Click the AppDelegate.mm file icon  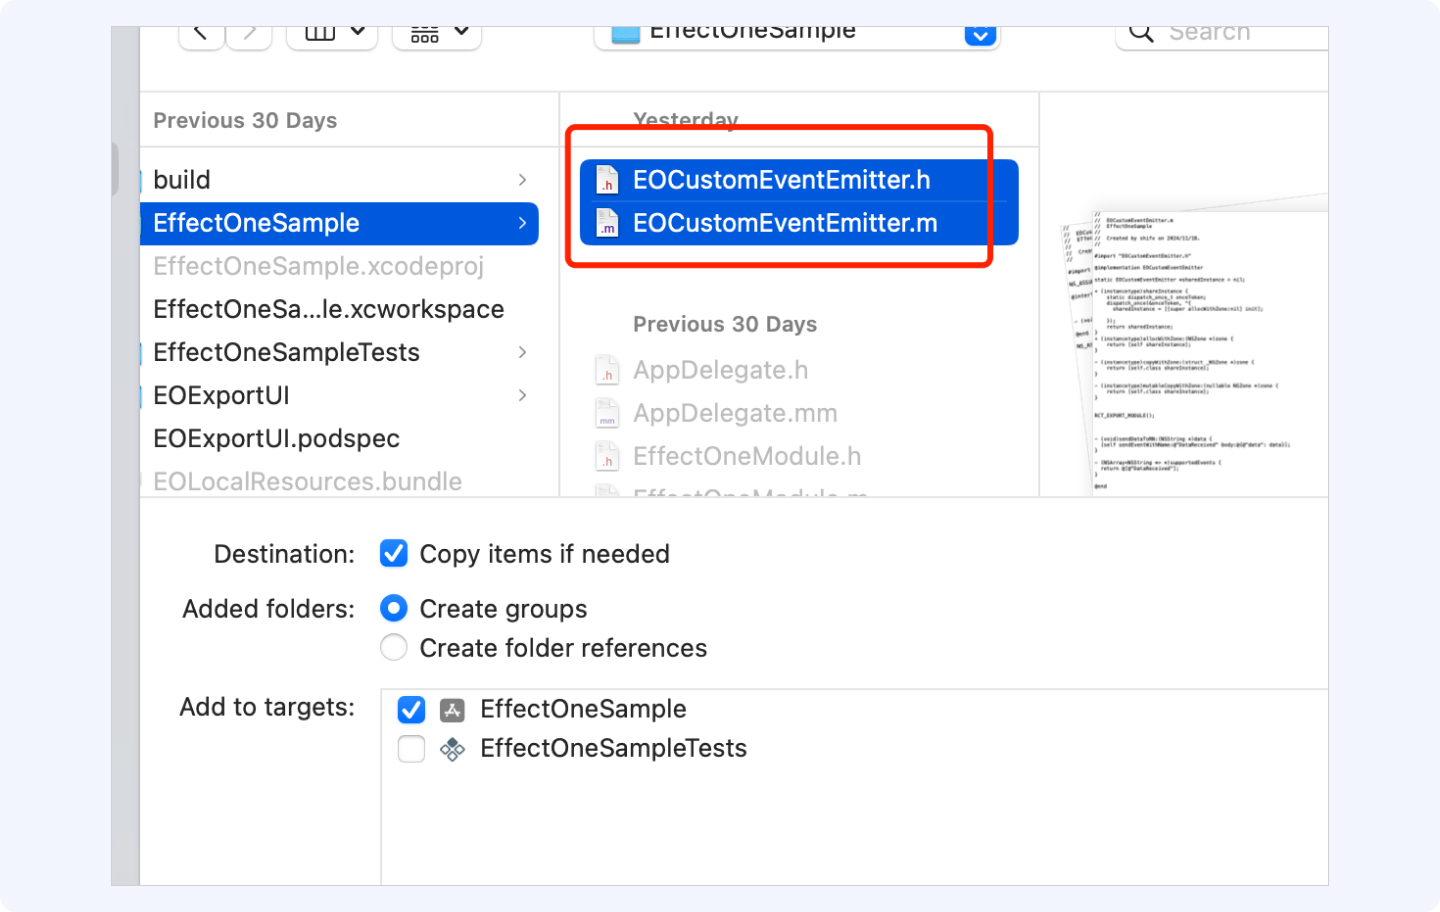click(x=607, y=413)
